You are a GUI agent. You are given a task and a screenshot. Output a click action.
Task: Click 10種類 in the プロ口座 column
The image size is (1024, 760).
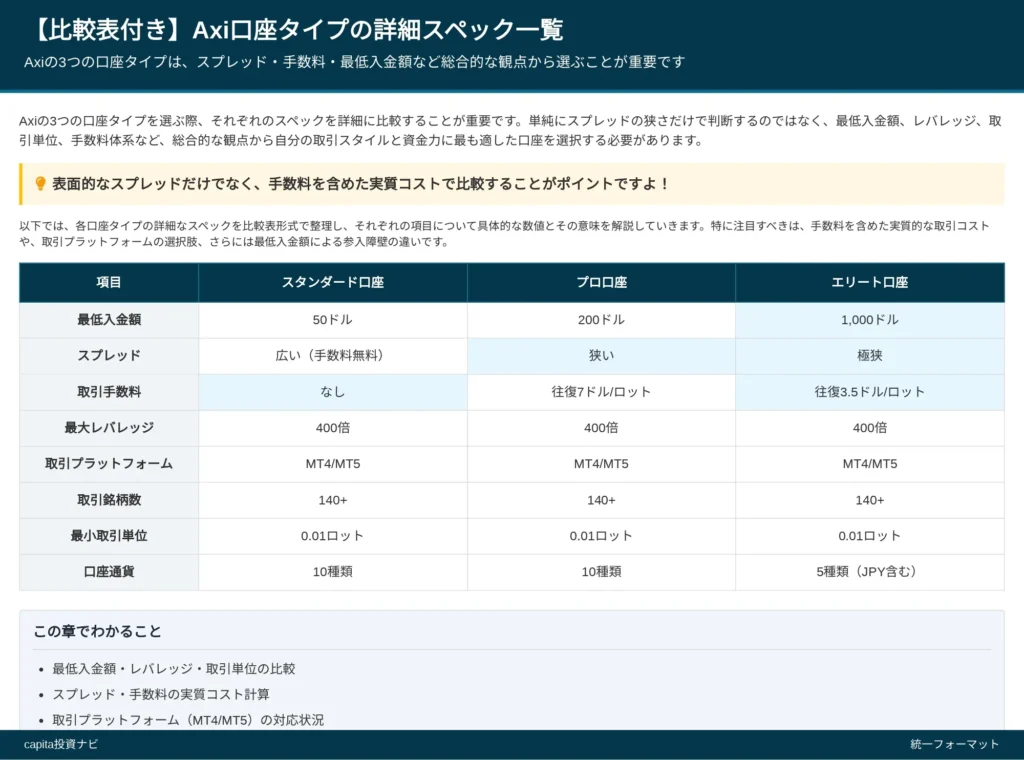point(601,572)
